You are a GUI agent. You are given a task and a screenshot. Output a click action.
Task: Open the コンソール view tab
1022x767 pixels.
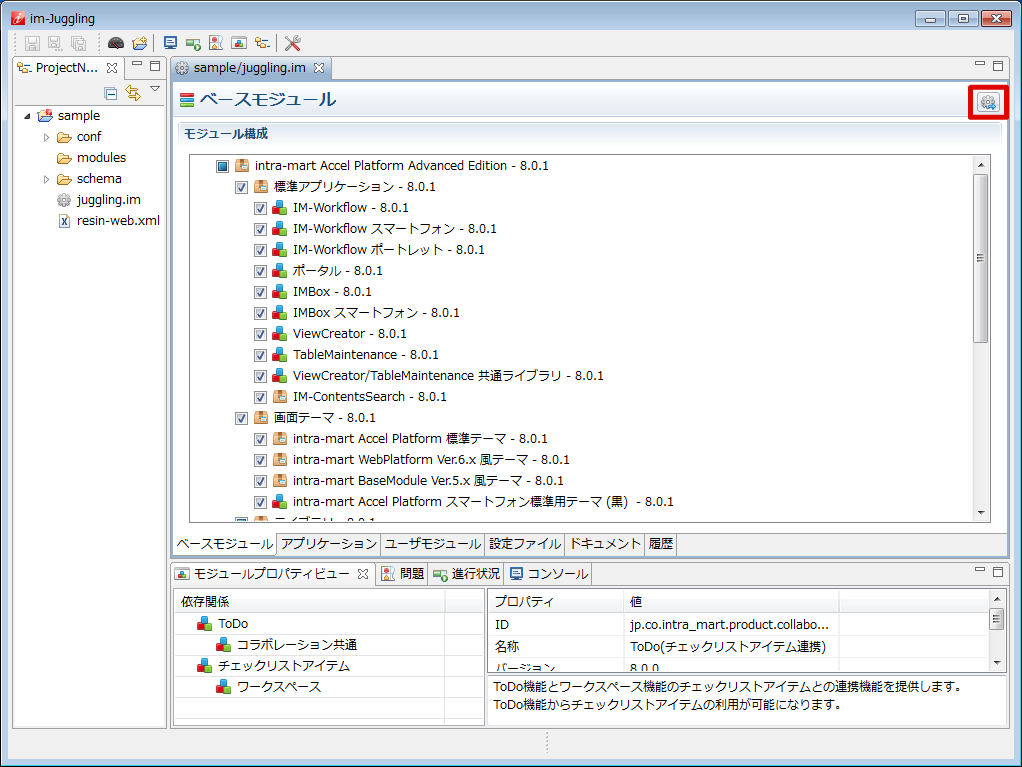[x=549, y=573]
